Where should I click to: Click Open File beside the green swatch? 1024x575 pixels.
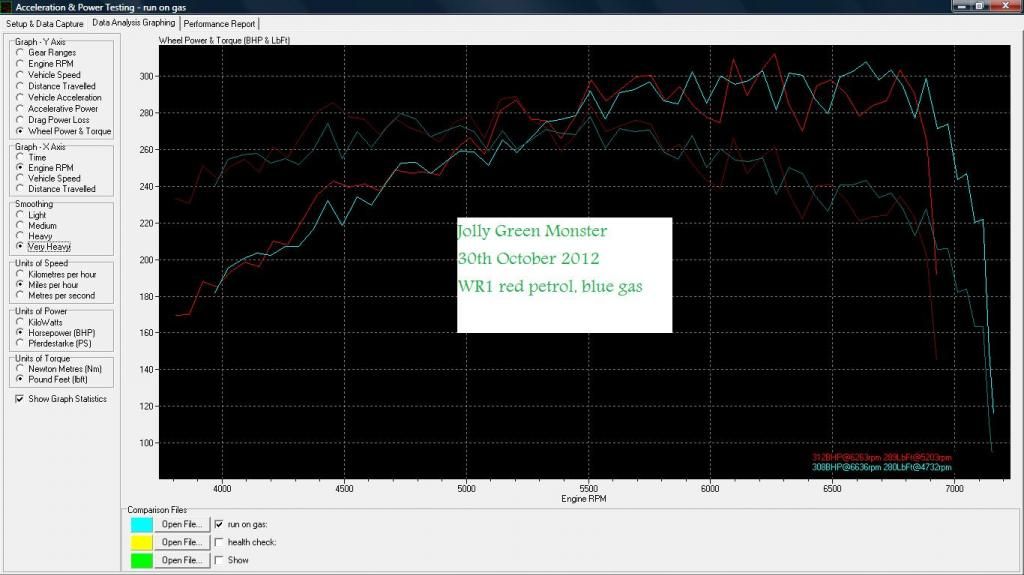(x=182, y=560)
